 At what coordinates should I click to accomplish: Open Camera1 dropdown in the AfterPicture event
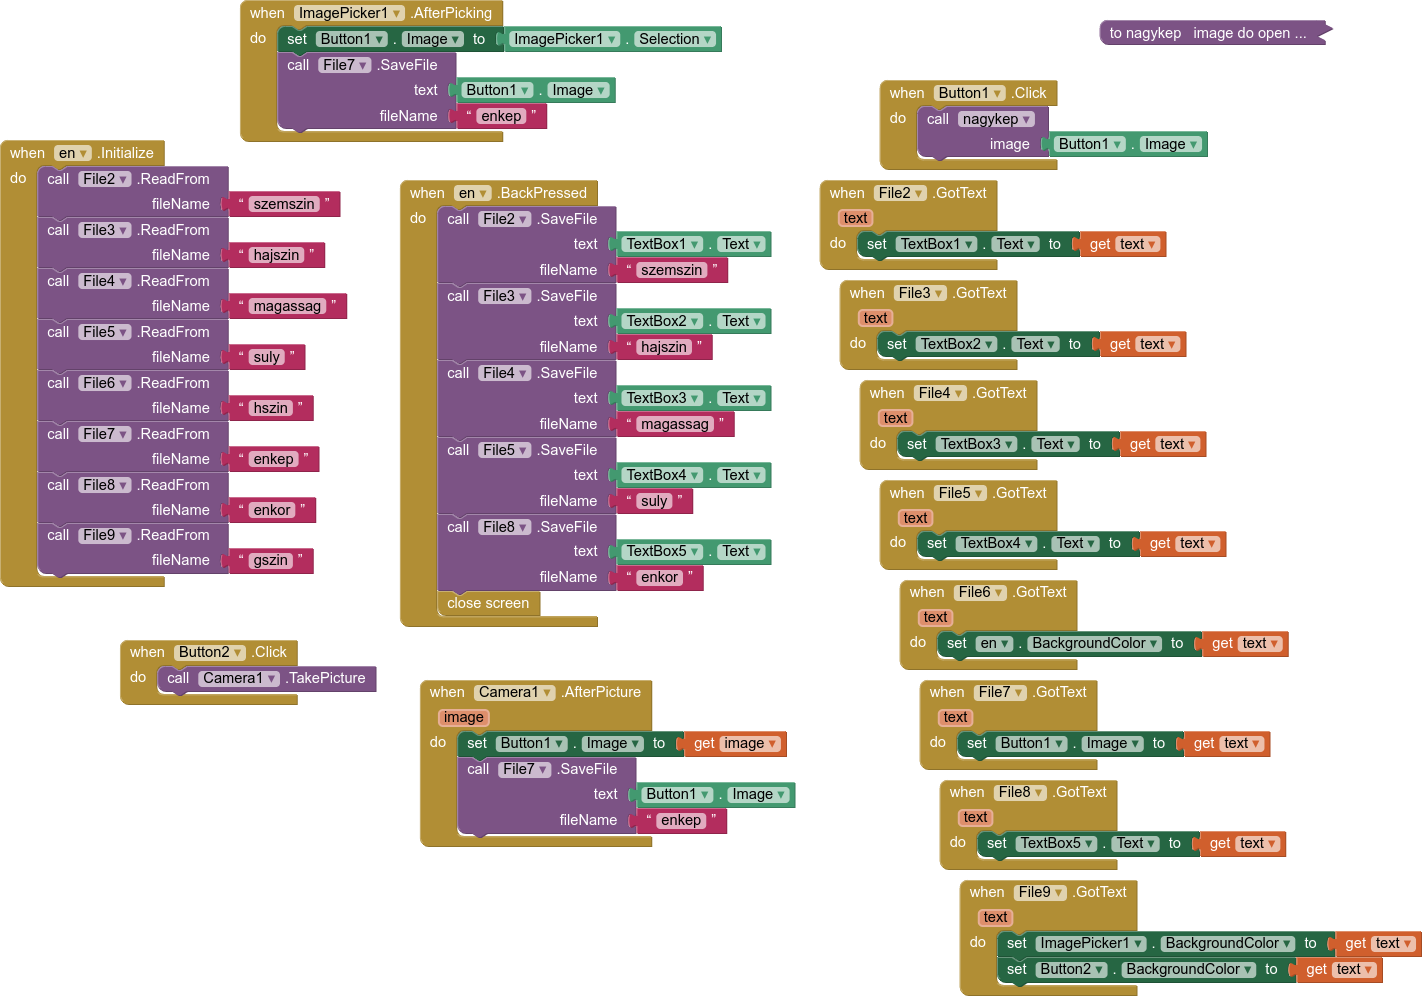point(515,692)
